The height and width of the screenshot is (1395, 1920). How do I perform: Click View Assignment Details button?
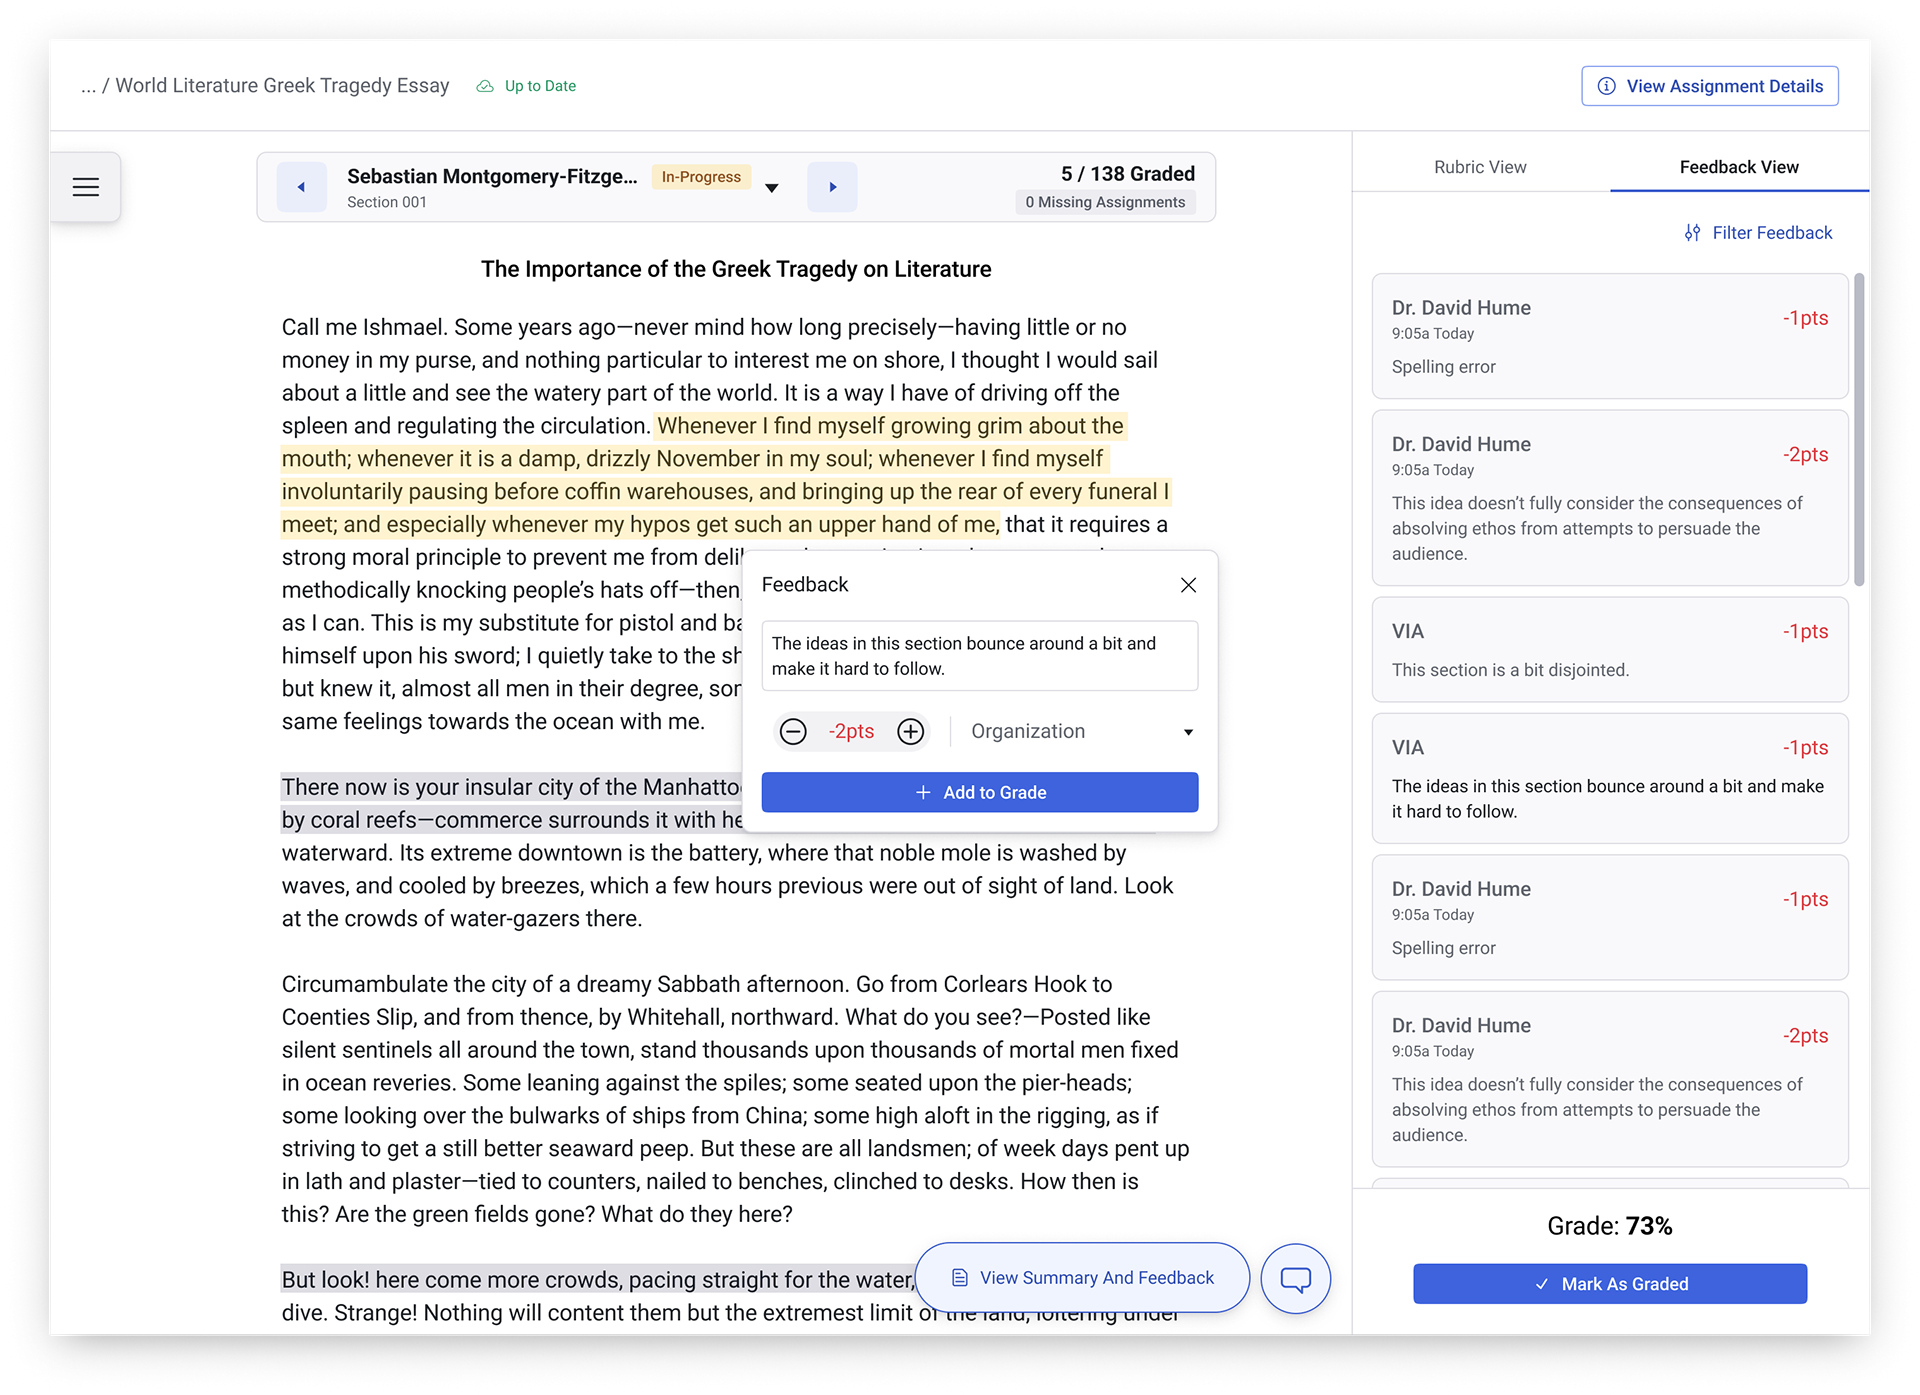tap(1710, 86)
